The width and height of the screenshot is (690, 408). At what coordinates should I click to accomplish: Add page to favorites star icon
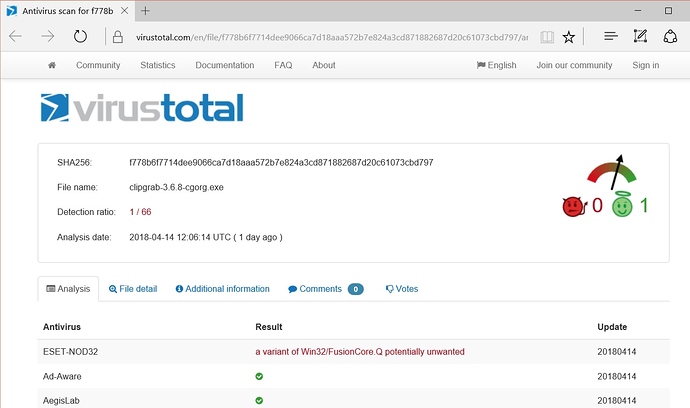click(569, 37)
